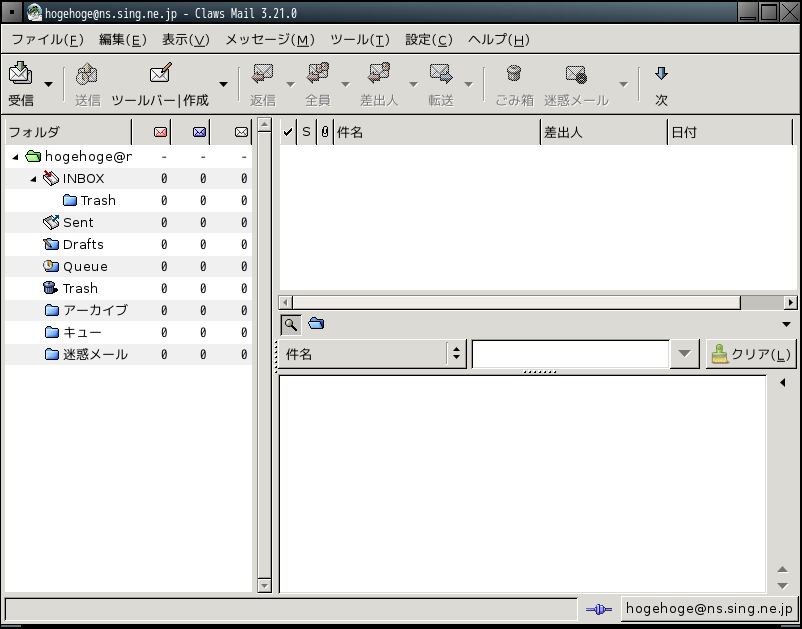The image size is (802, 629).
Task: Click the 受信 (receive mail) toolbar icon
Action: click(x=20, y=74)
